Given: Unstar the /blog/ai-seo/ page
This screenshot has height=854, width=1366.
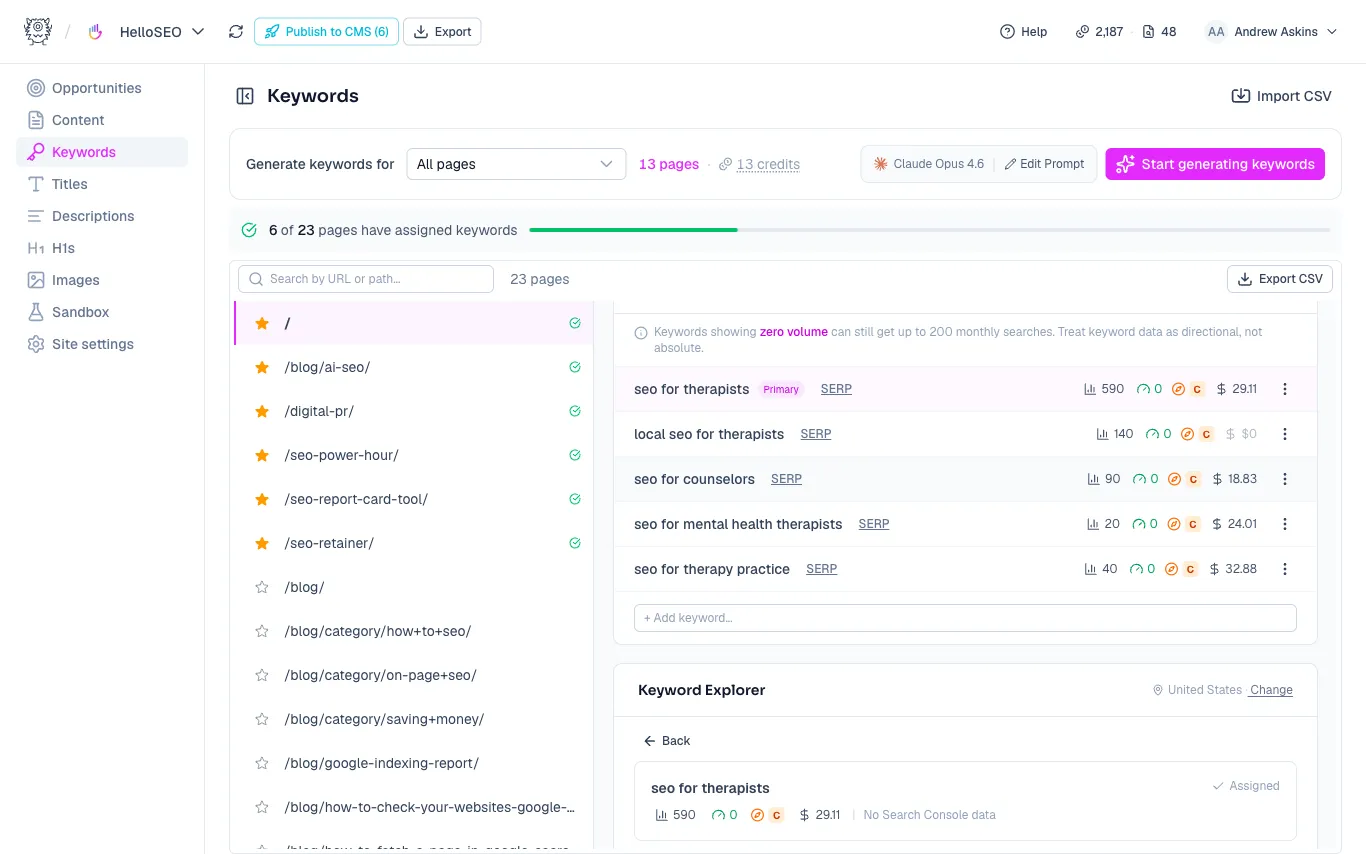Looking at the screenshot, I should [262, 367].
